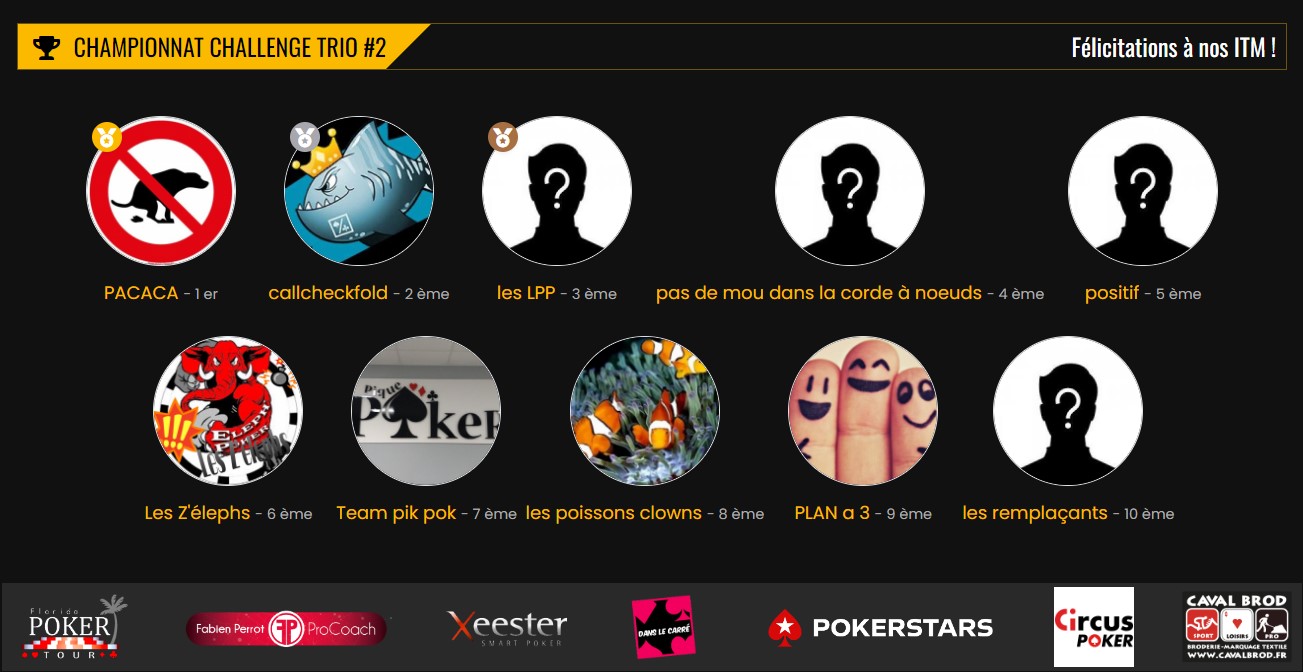The height and width of the screenshot is (672, 1303).
Task: Open the Circus Poker sponsor logo
Action: [1094, 627]
